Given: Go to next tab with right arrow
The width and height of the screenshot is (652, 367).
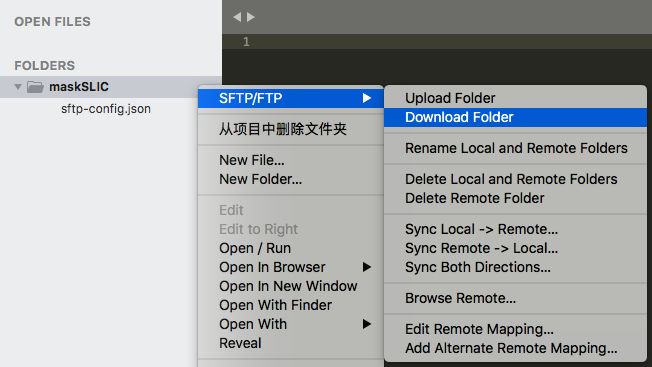Looking at the screenshot, I should (250, 17).
